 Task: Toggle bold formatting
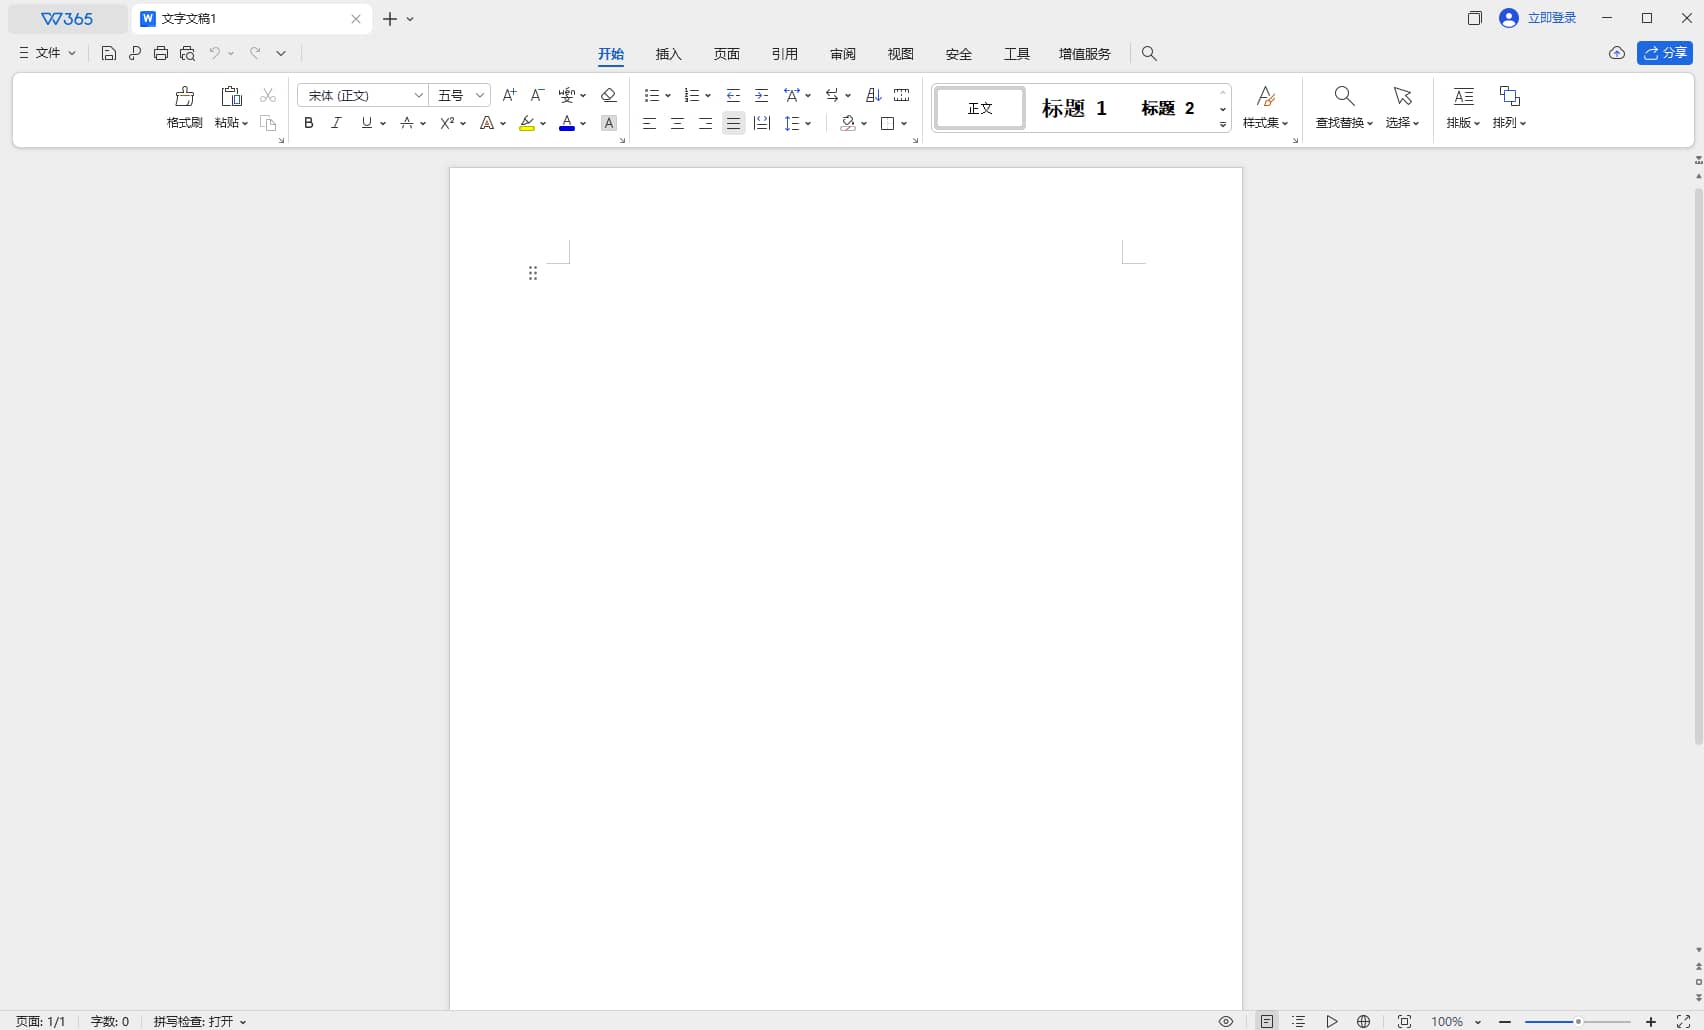tap(309, 123)
